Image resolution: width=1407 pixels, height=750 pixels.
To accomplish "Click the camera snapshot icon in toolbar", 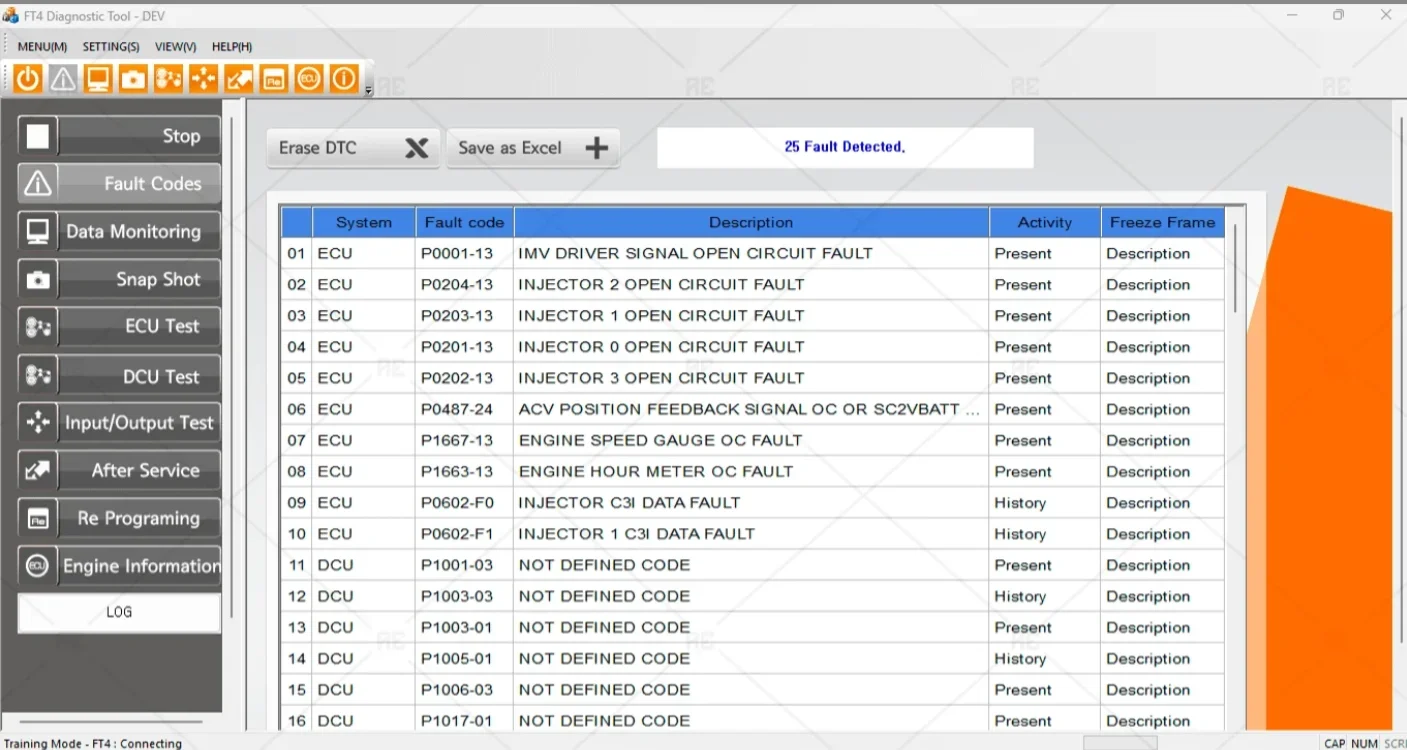I will point(133,78).
